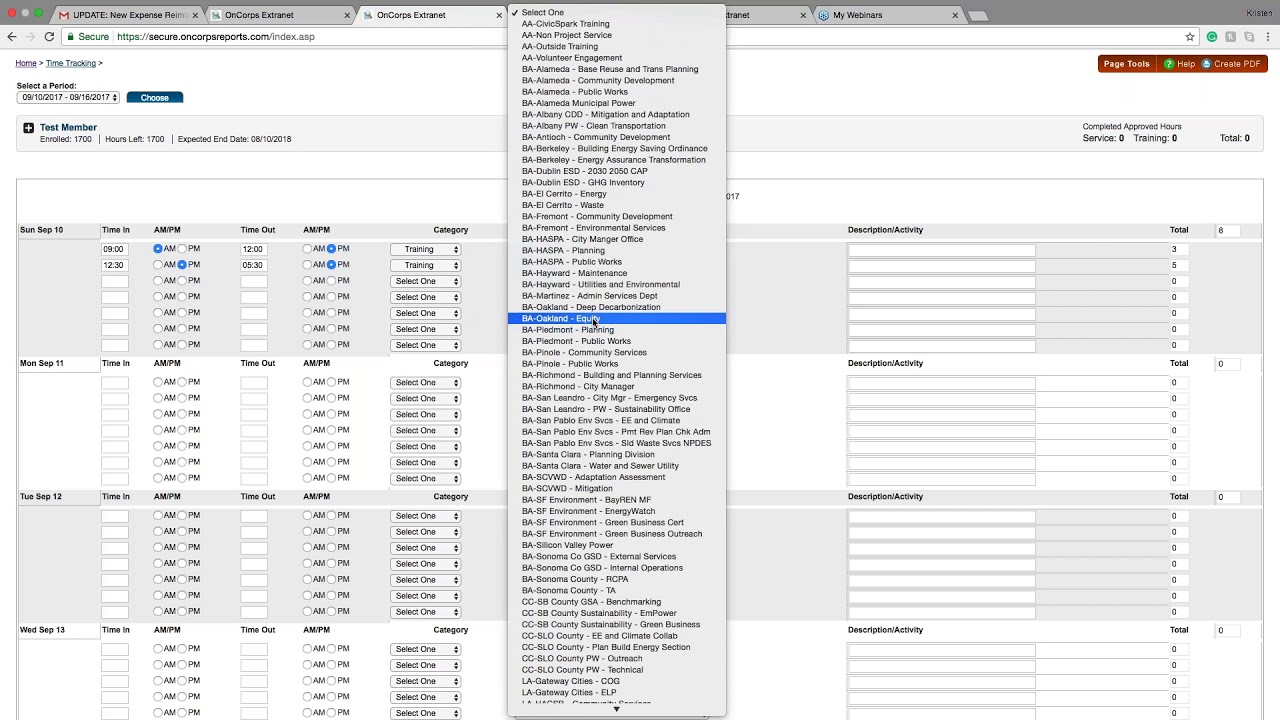Viewport: 1280px width, 720px height.
Task: Select the checked Select One option
Action: [617, 12]
